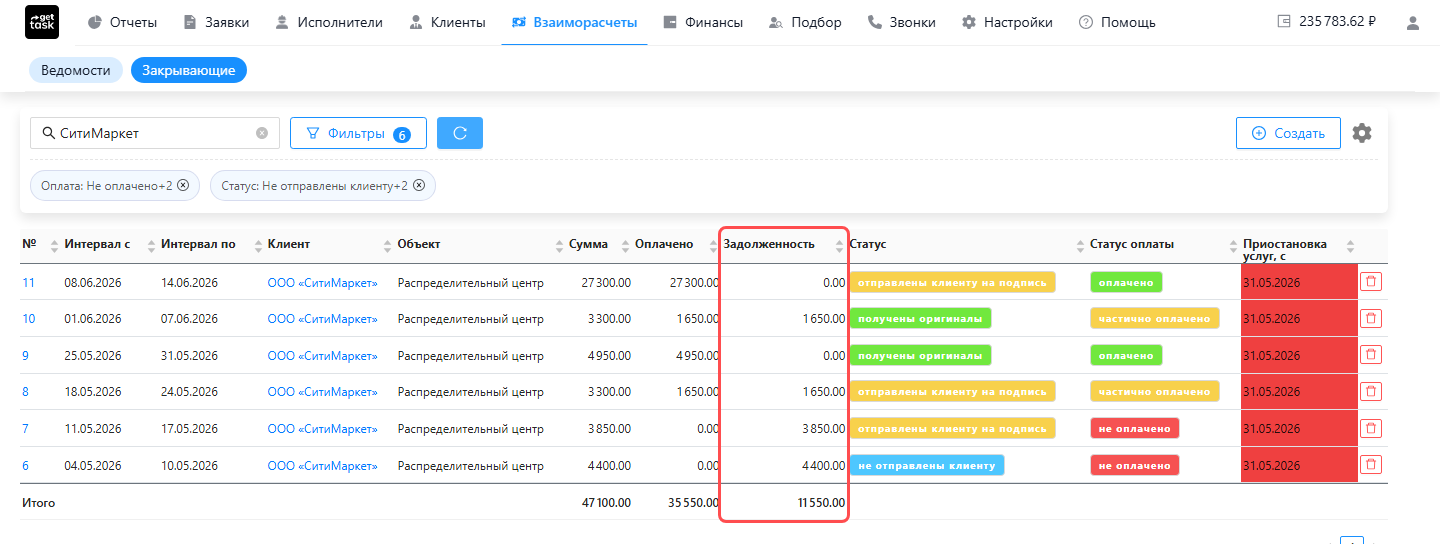Image resolution: width=1440 pixels, height=544 pixels.
Task: Open the Подбор section
Action: click(x=805, y=22)
